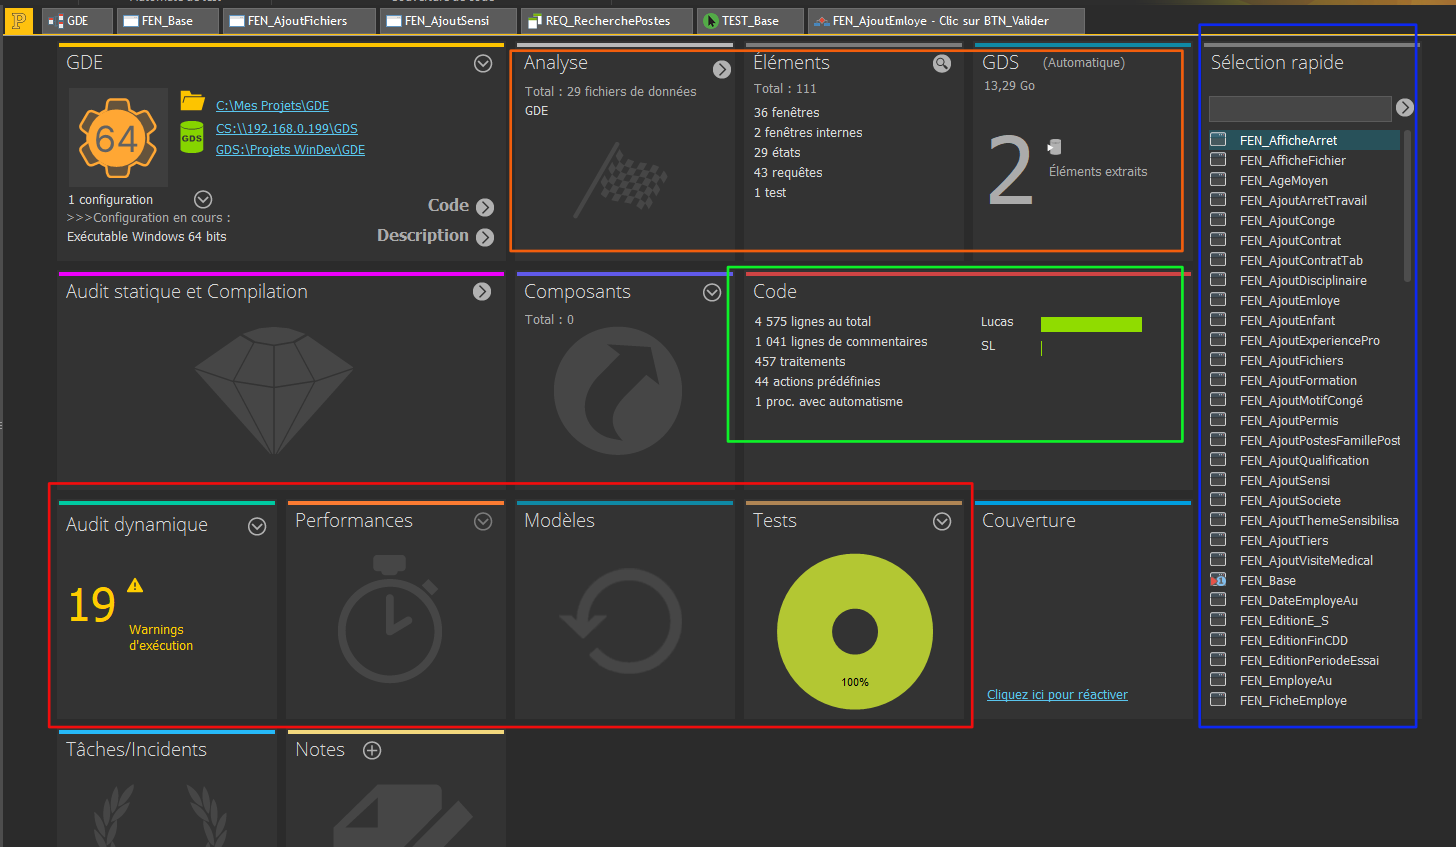Click the green GDS database icon

pos(192,138)
